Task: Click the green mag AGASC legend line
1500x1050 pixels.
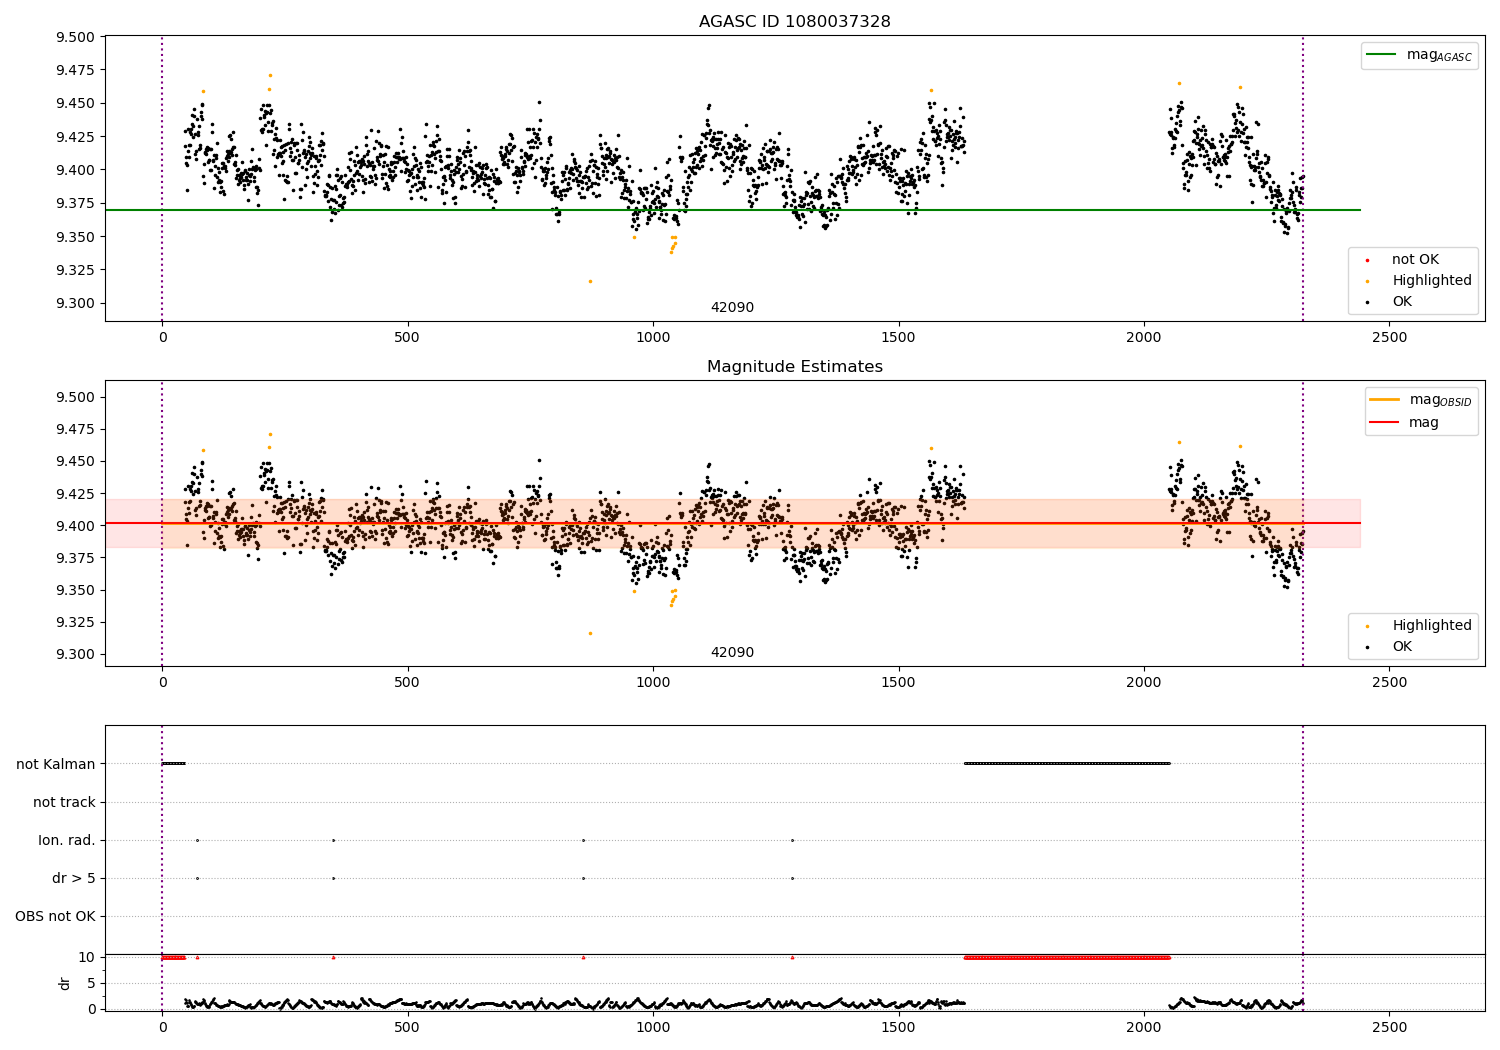Action: tap(1381, 55)
